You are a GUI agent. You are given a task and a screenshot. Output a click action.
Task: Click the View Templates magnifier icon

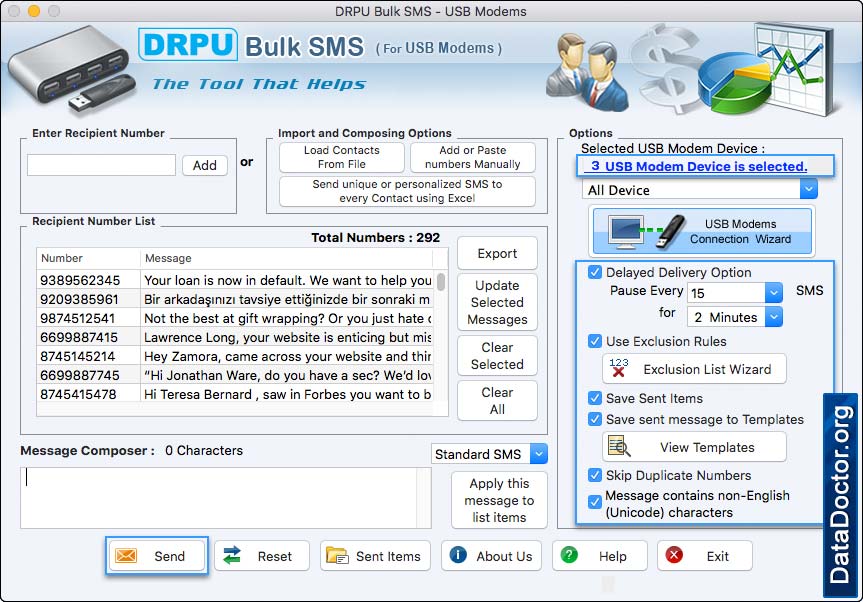(x=619, y=447)
